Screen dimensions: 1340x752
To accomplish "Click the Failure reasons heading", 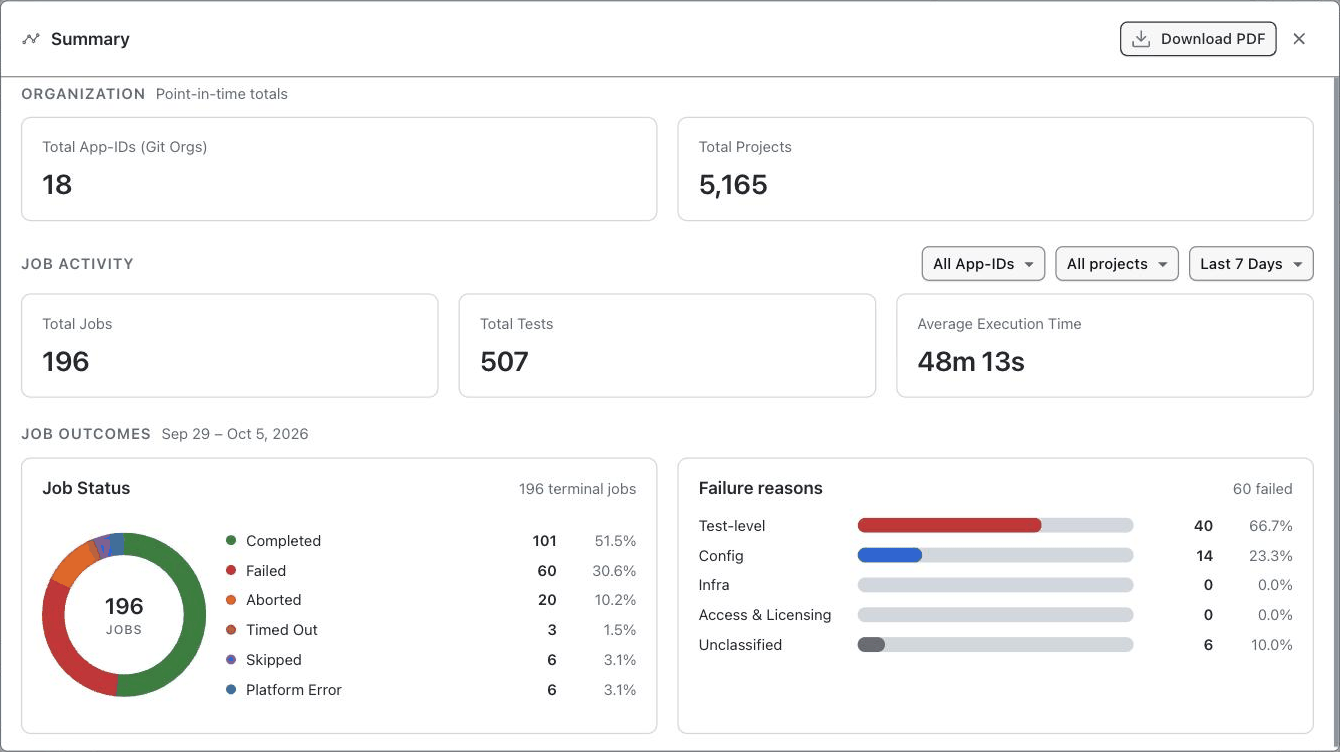I will click(760, 488).
